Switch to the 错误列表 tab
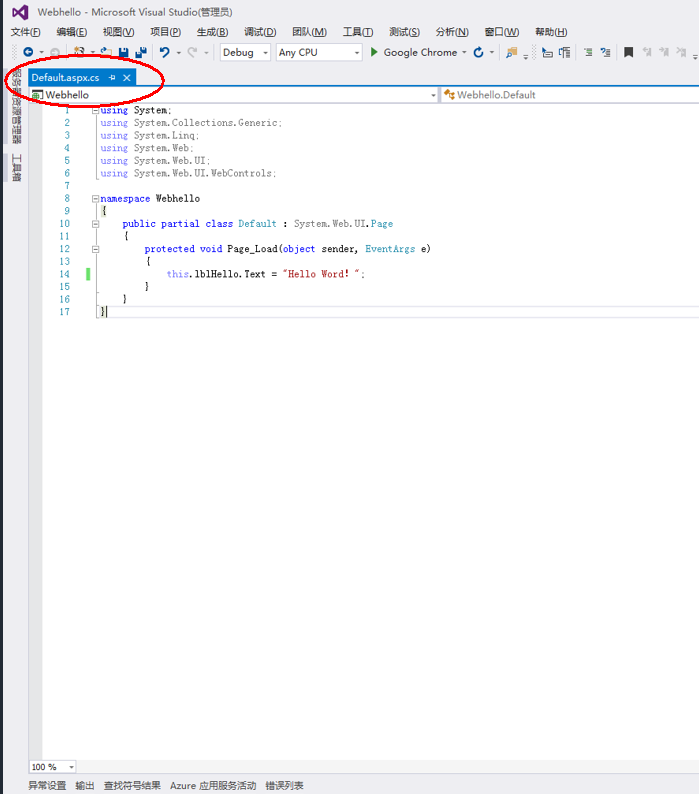 (284, 786)
